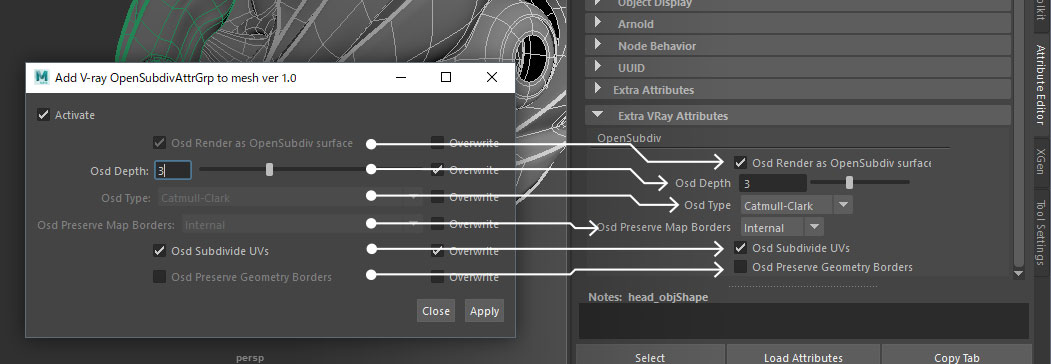
Task: Enable Osd Preserve Geometry Borders in Attribute Editor
Action: [x=740, y=267]
